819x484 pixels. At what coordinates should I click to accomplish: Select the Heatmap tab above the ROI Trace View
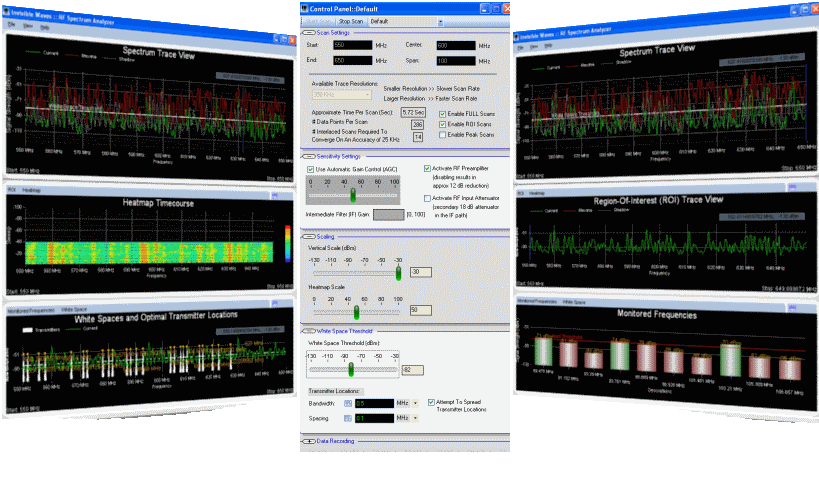(x=536, y=193)
